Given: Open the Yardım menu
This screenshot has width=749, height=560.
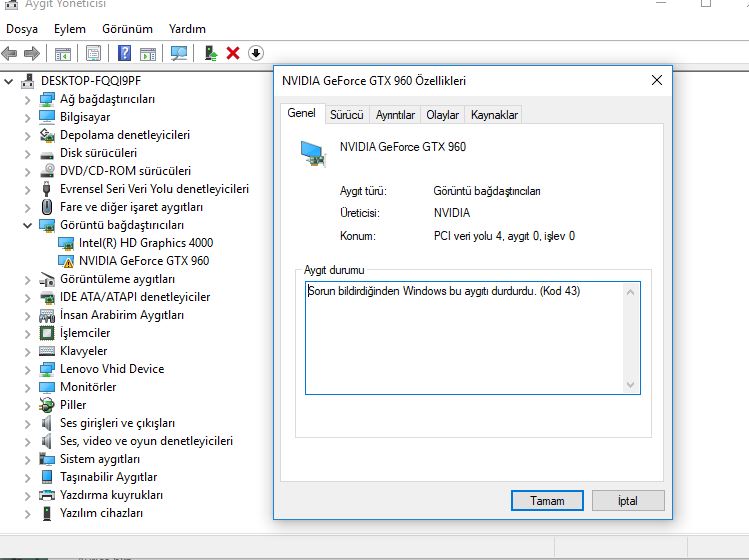Looking at the screenshot, I should [187, 29].
